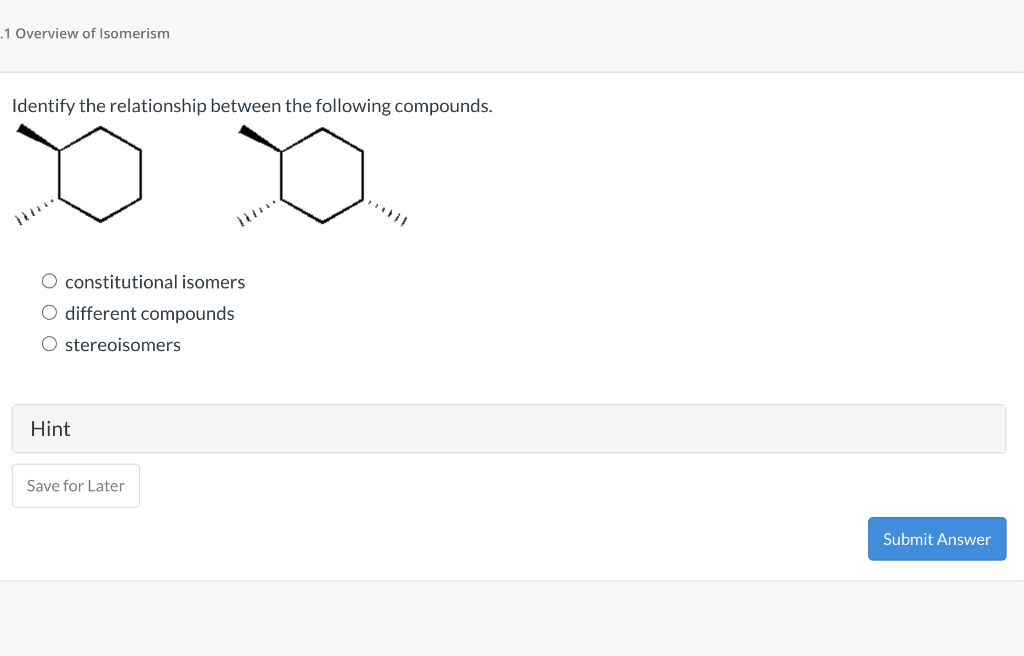
Task: Click the gray Hint bar
Action: click(508, 428)
